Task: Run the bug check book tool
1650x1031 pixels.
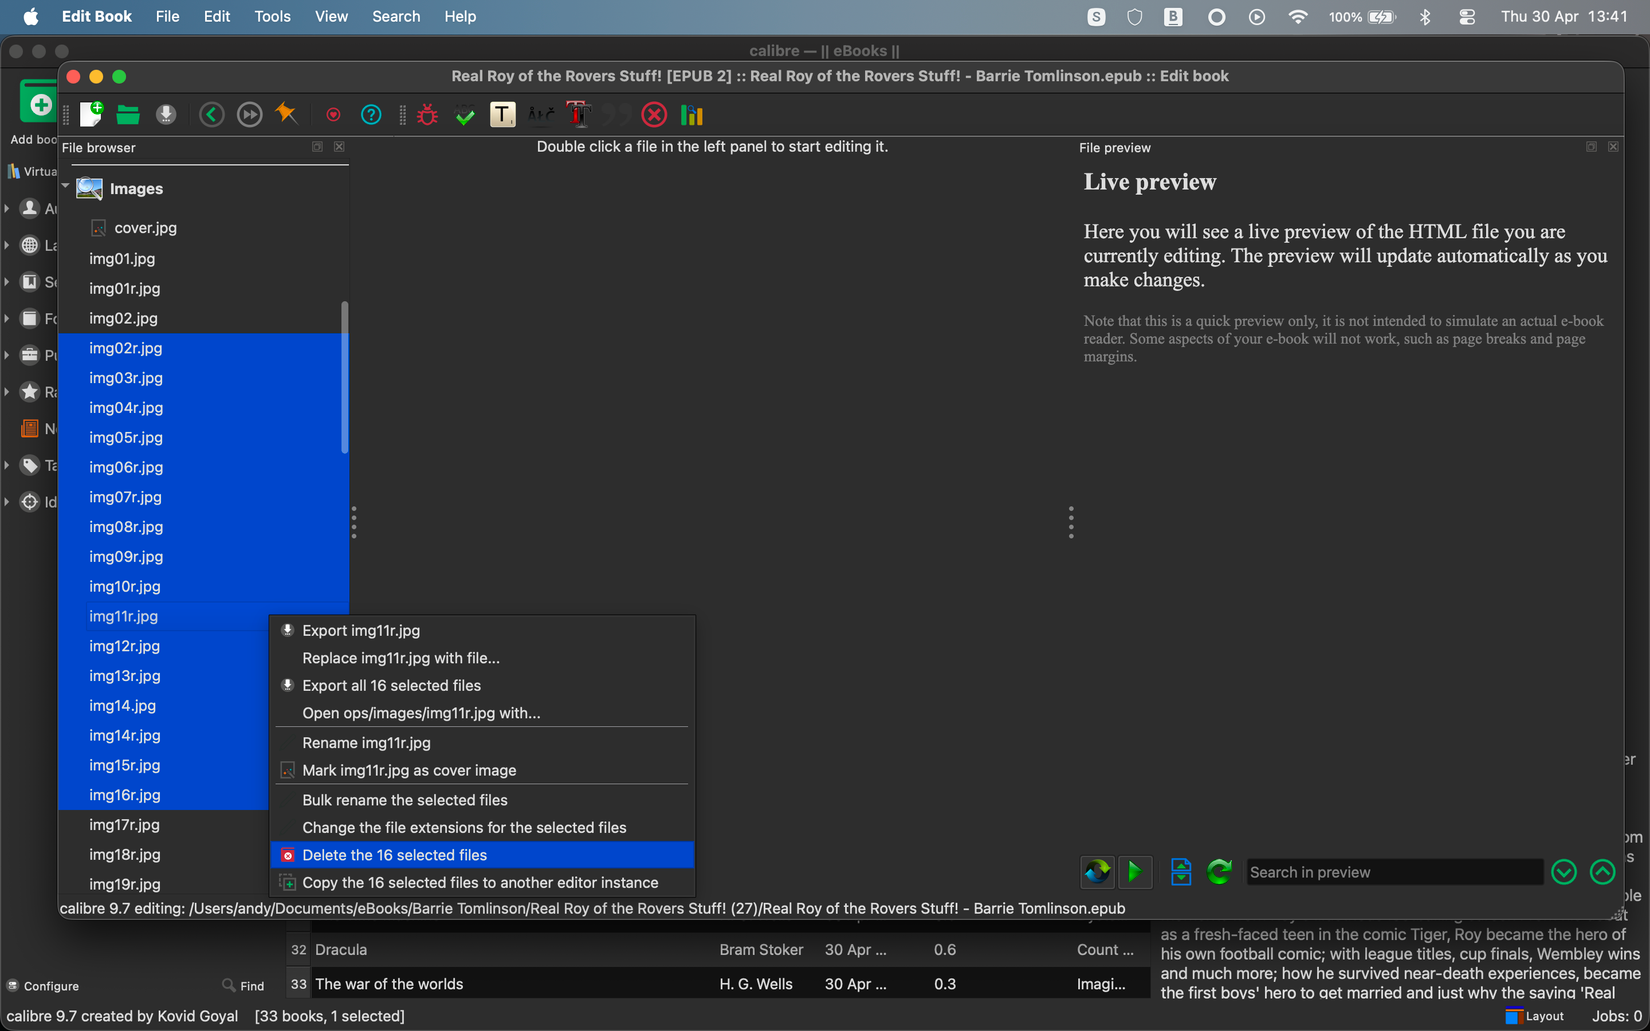Action: click(x=428, y=115)
